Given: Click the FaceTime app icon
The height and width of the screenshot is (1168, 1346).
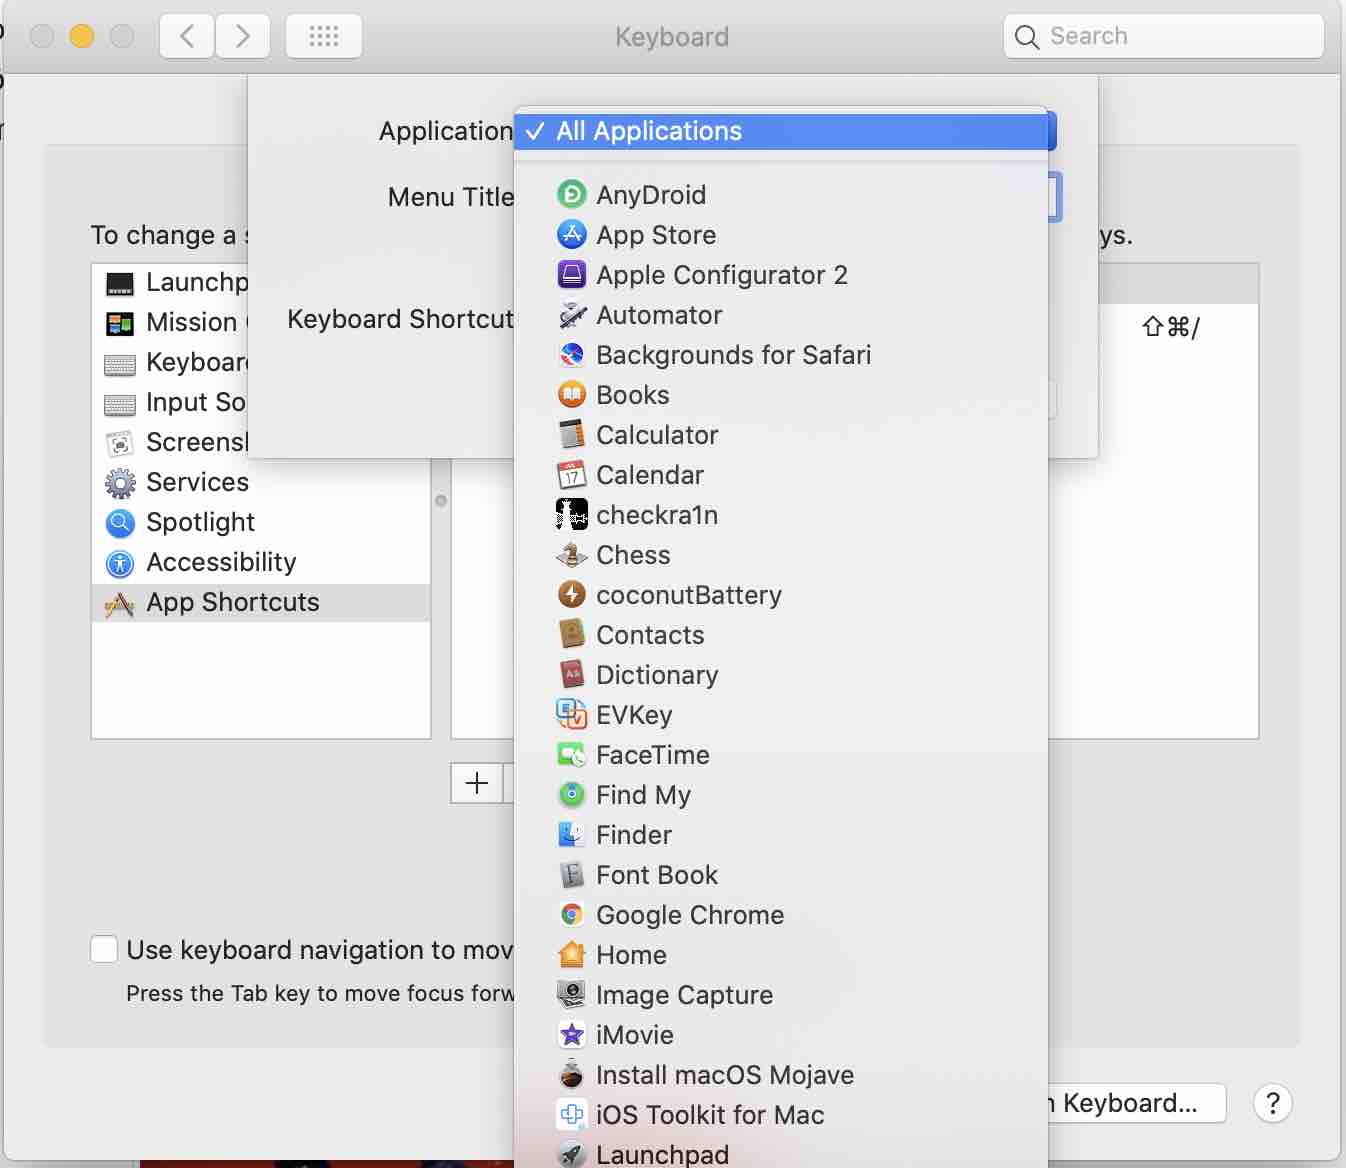Looking at the screenshot, I should point(571,755).
